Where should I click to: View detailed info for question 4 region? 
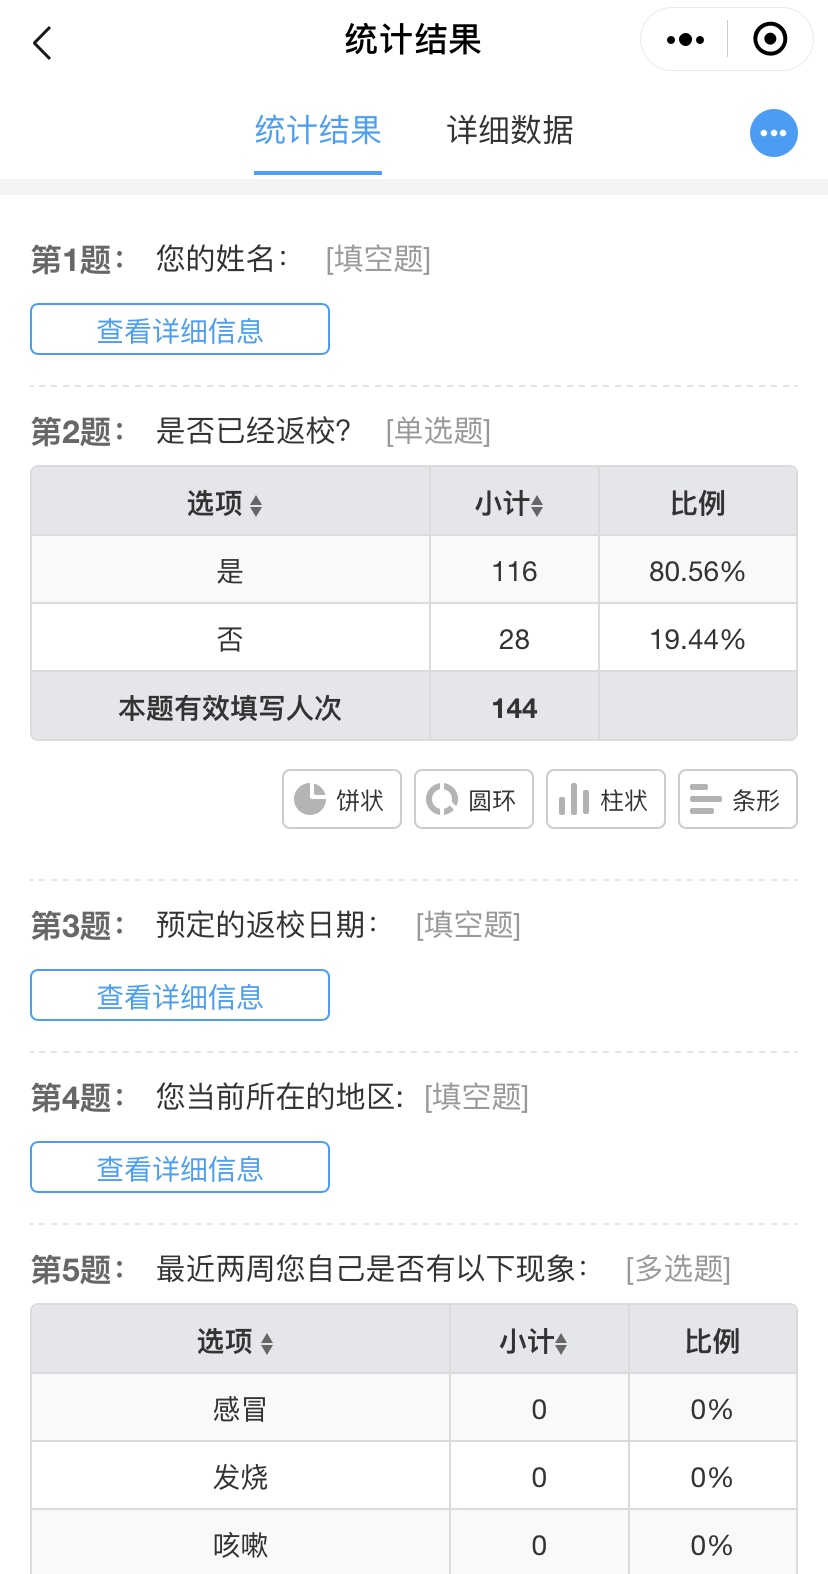click(x=180, y=1167)
